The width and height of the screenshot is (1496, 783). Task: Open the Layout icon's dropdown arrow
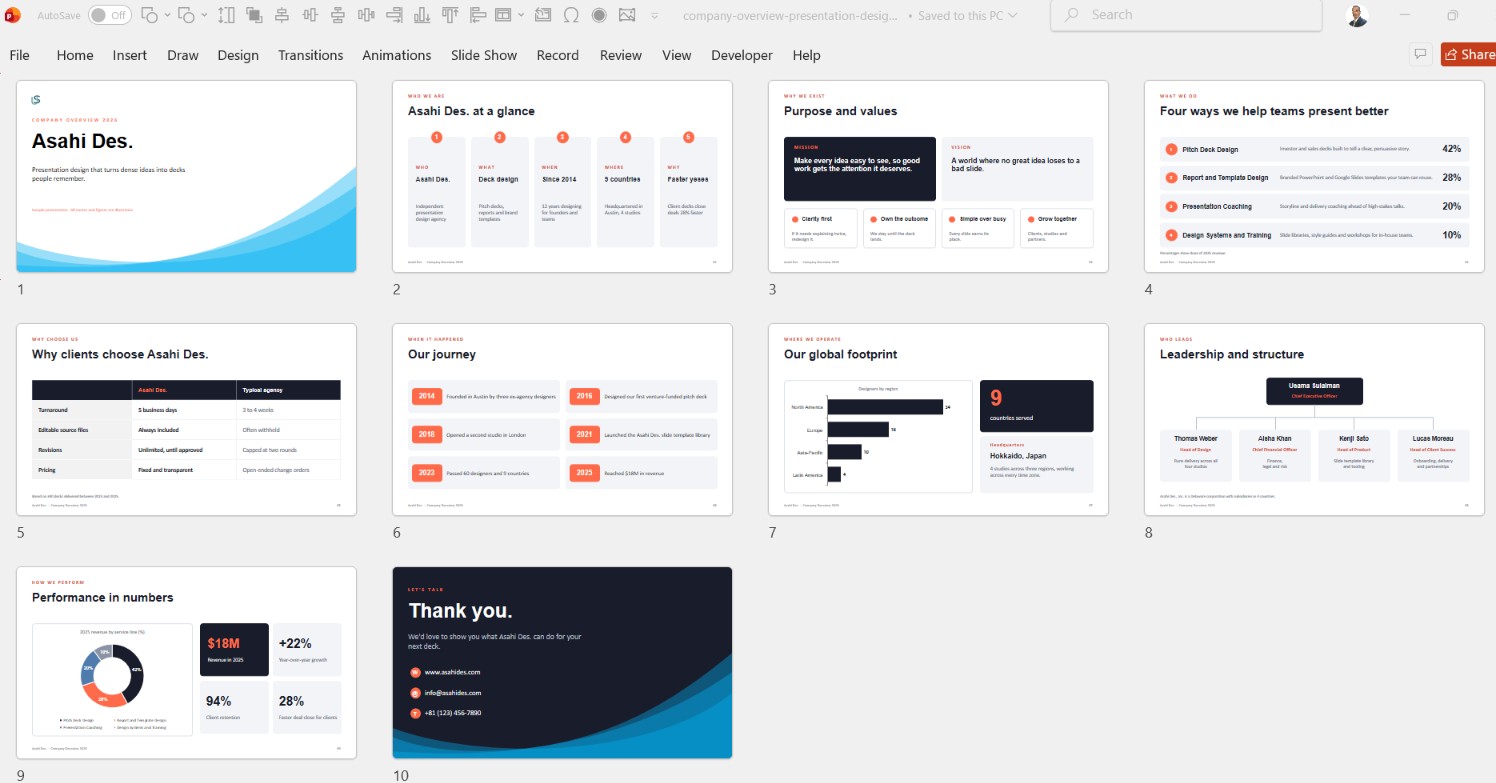coord(520,15)
